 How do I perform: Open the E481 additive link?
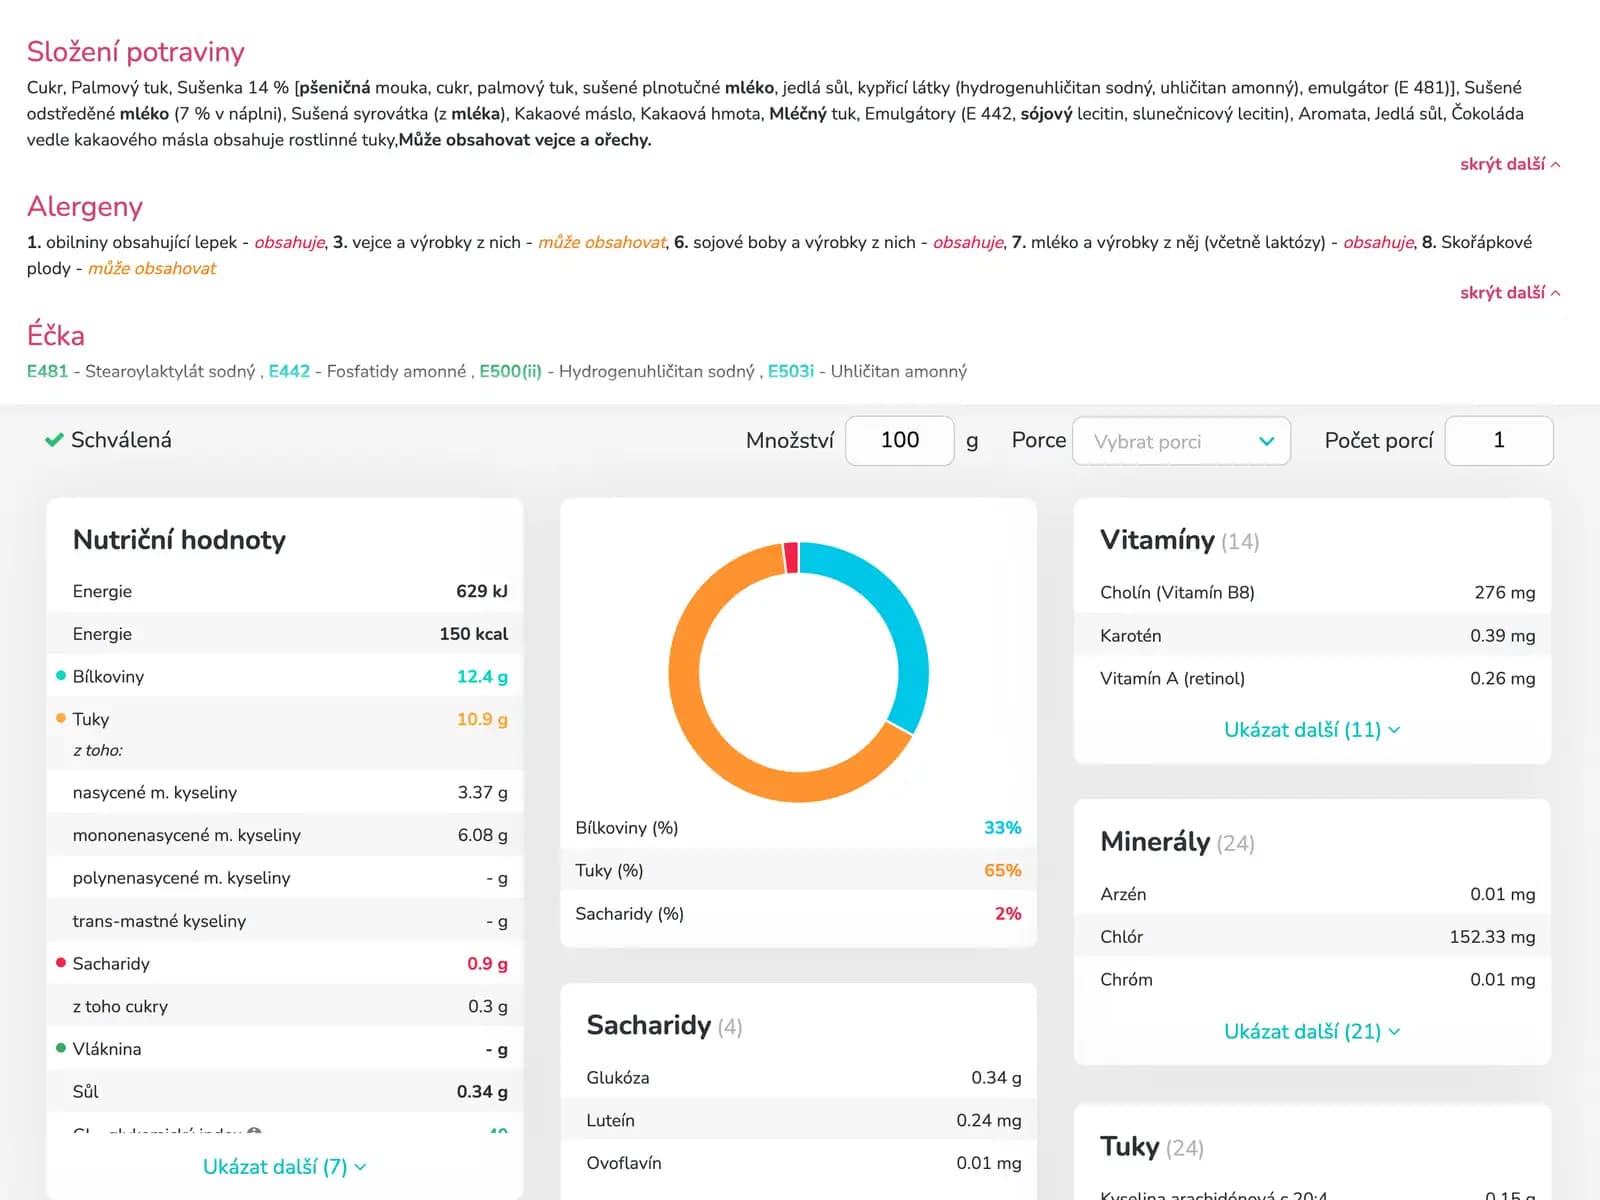(x=47, y=371)
